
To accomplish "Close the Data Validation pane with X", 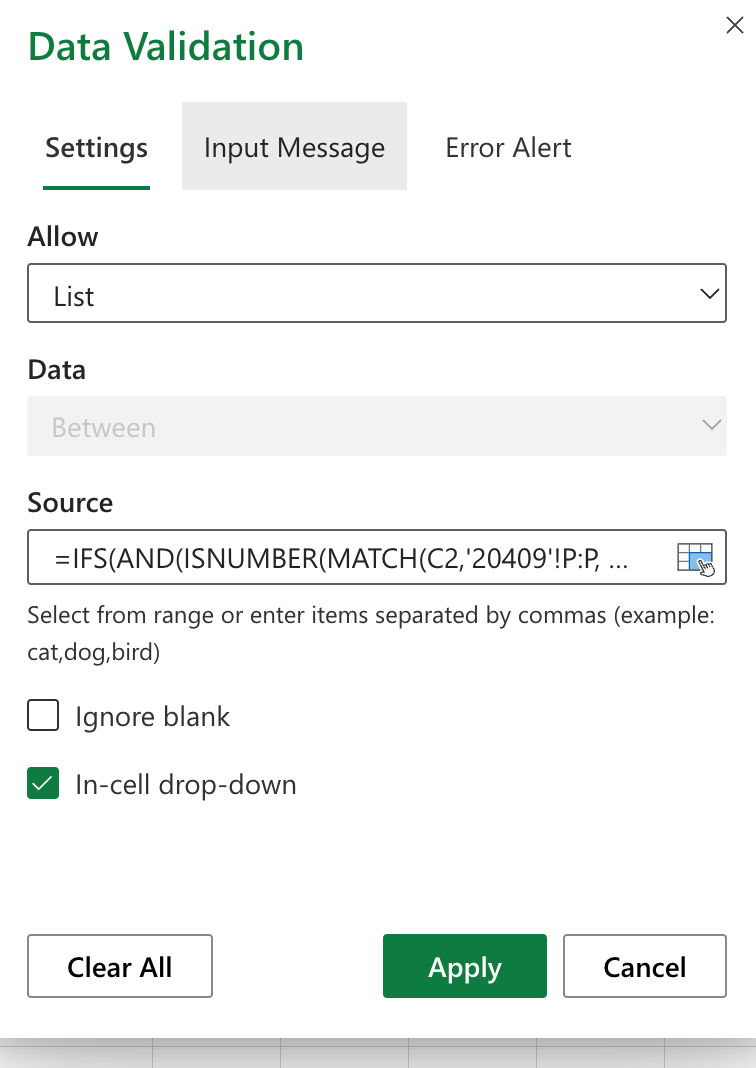I will (735, 25).
